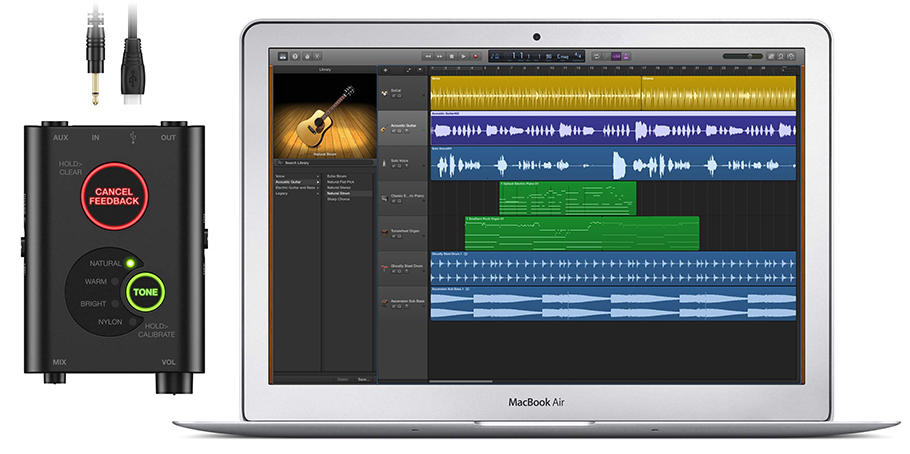
Task: Click the acoustic guitar patch thumbnail image
Action: click(x=325, y=116)
